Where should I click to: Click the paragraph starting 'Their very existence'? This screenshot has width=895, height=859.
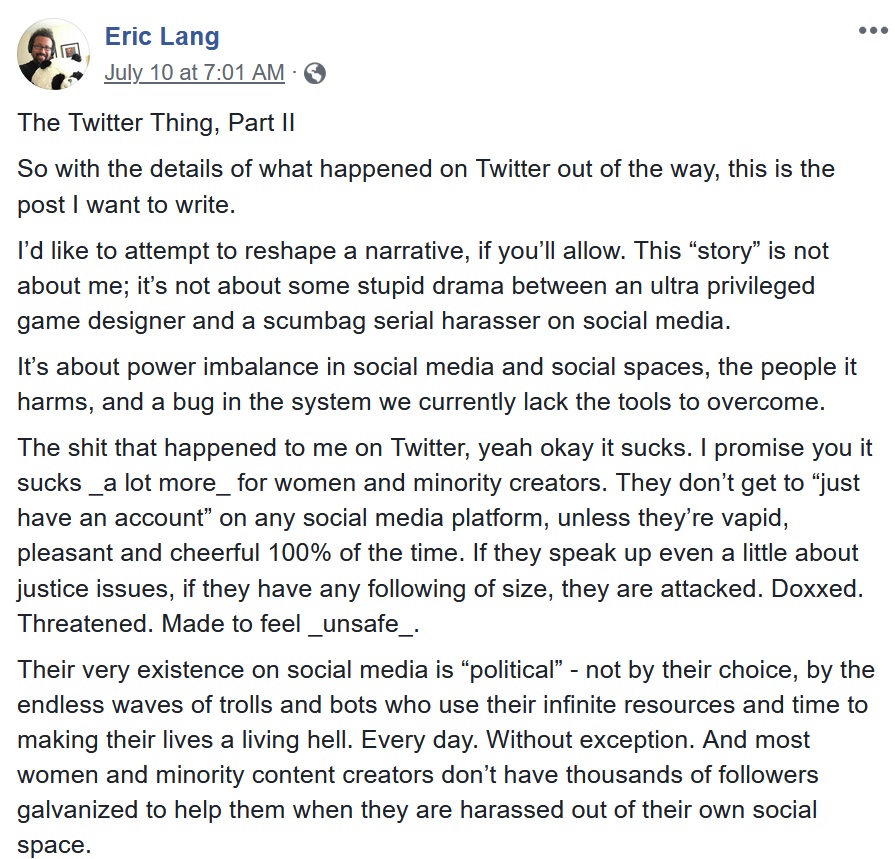(x=446, y=757)
